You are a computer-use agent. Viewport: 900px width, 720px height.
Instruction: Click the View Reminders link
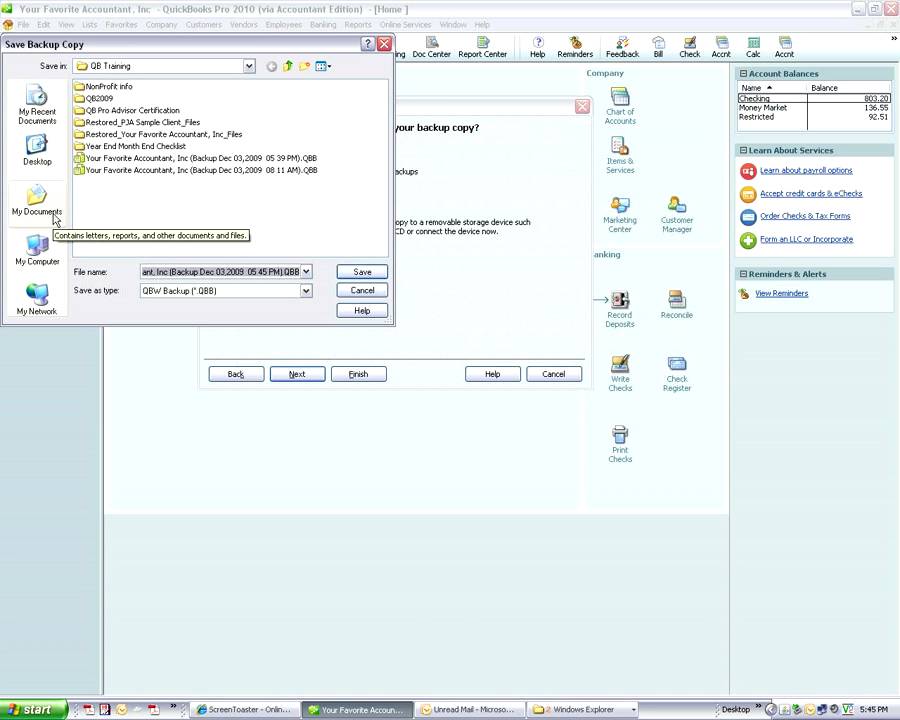781,293
